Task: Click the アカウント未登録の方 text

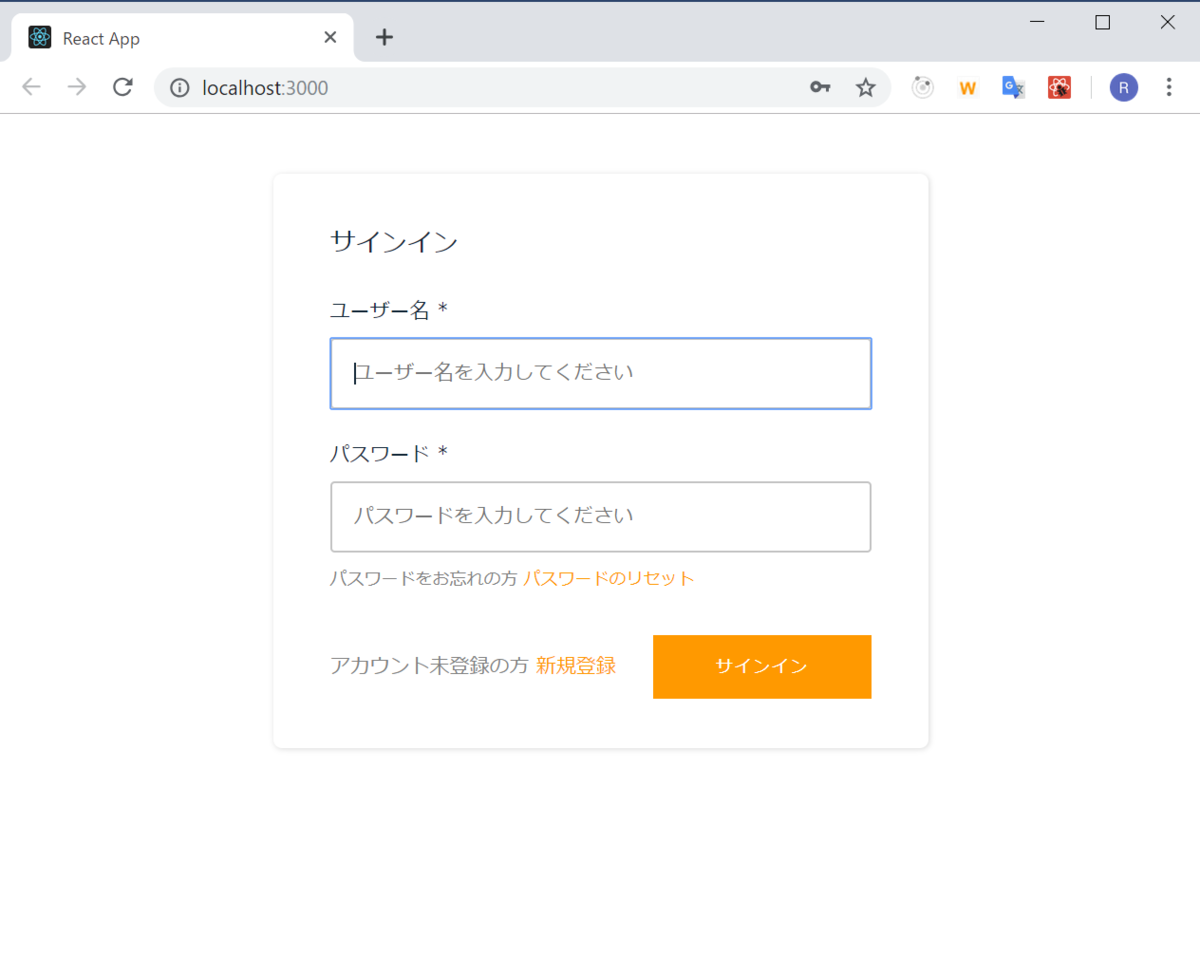Action: click(x=429, y=666)
